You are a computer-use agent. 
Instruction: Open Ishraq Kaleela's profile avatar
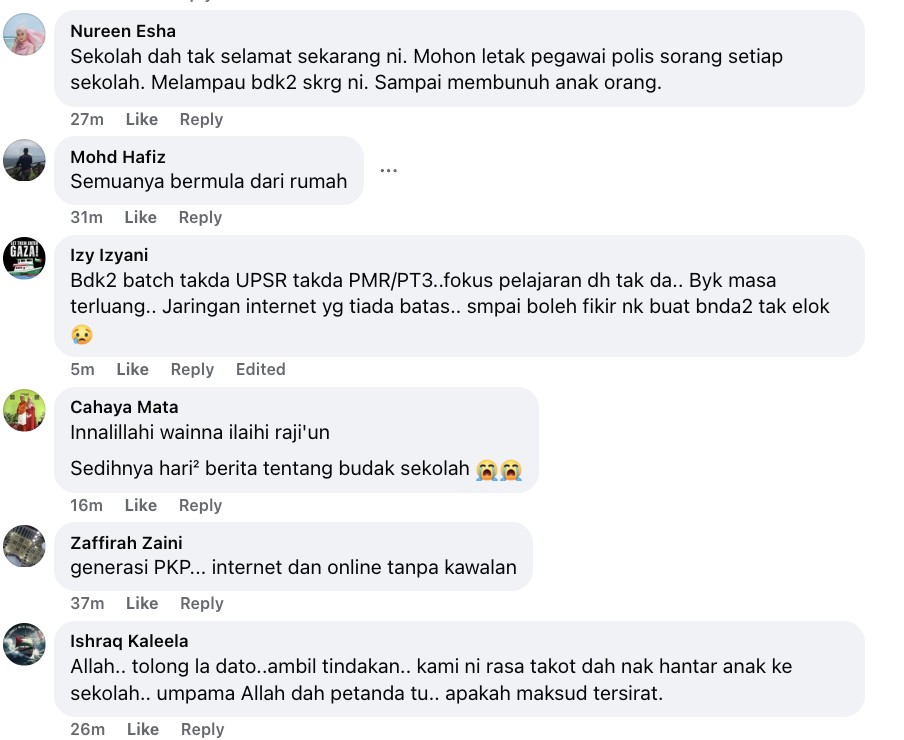tap(25, 644)
